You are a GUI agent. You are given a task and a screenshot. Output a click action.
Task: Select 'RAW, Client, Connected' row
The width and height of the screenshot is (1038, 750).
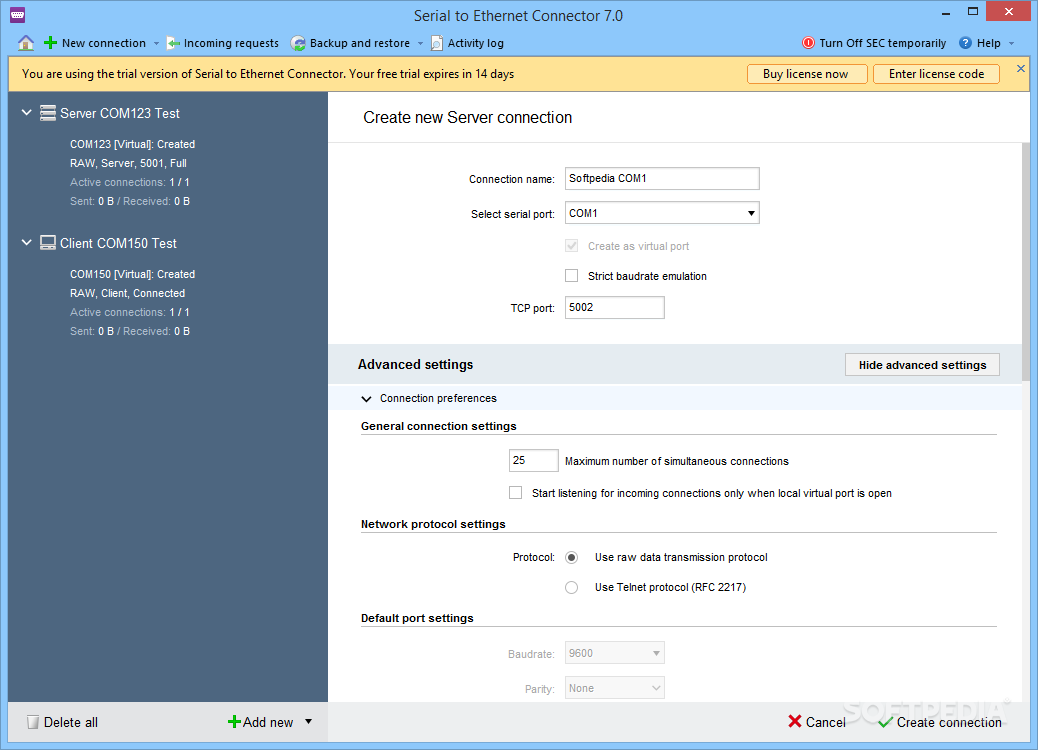128,293
